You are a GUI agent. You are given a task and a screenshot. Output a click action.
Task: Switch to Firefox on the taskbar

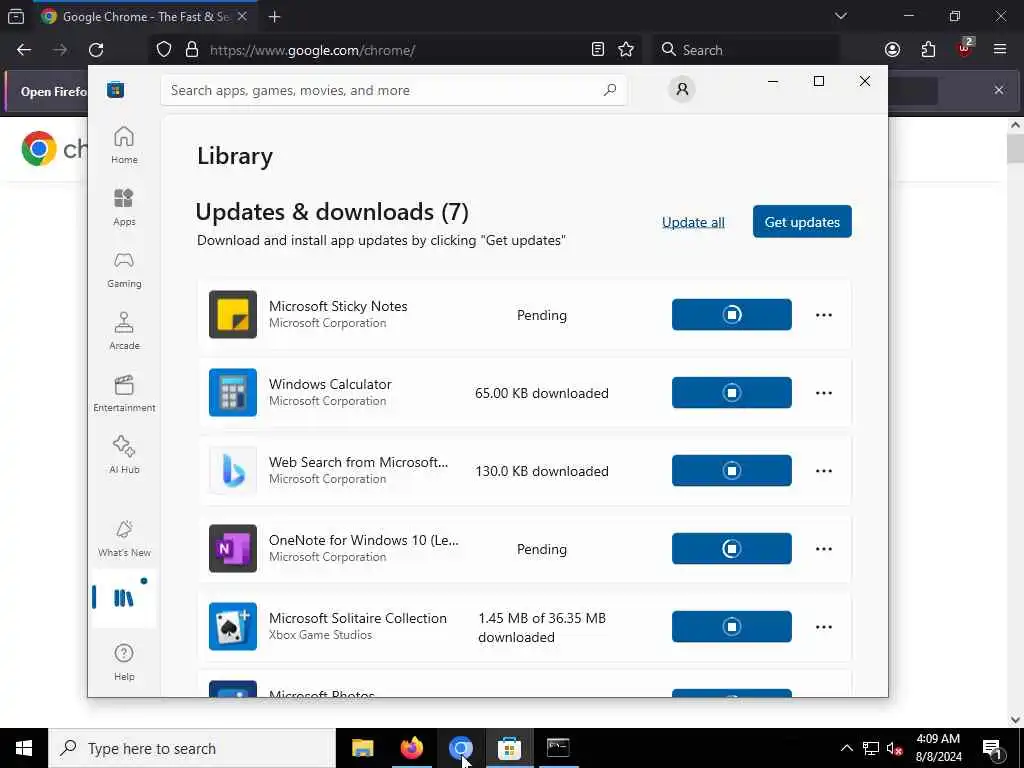[411, 748]
